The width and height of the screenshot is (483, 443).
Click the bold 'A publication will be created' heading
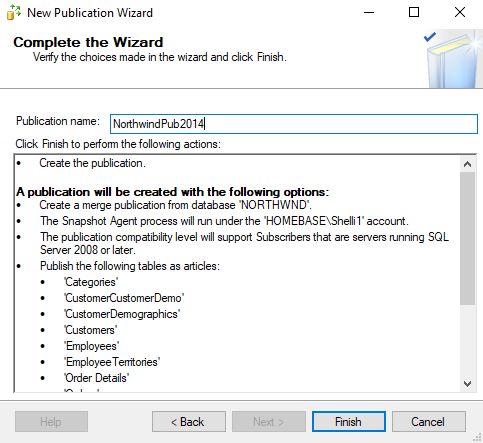pos(172,192)
